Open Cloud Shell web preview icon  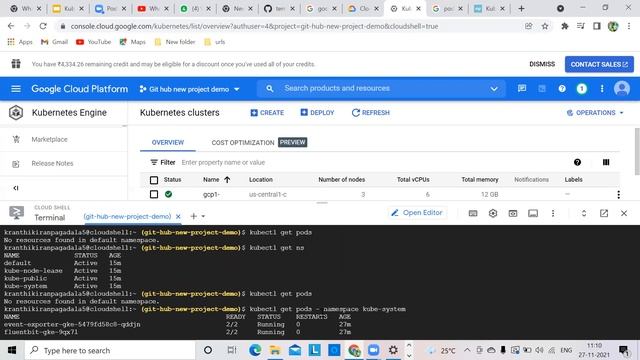click(513, 213)
